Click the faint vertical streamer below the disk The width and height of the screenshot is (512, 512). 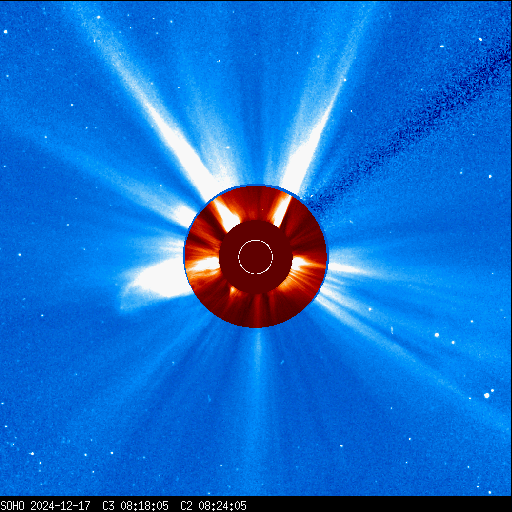258,383
